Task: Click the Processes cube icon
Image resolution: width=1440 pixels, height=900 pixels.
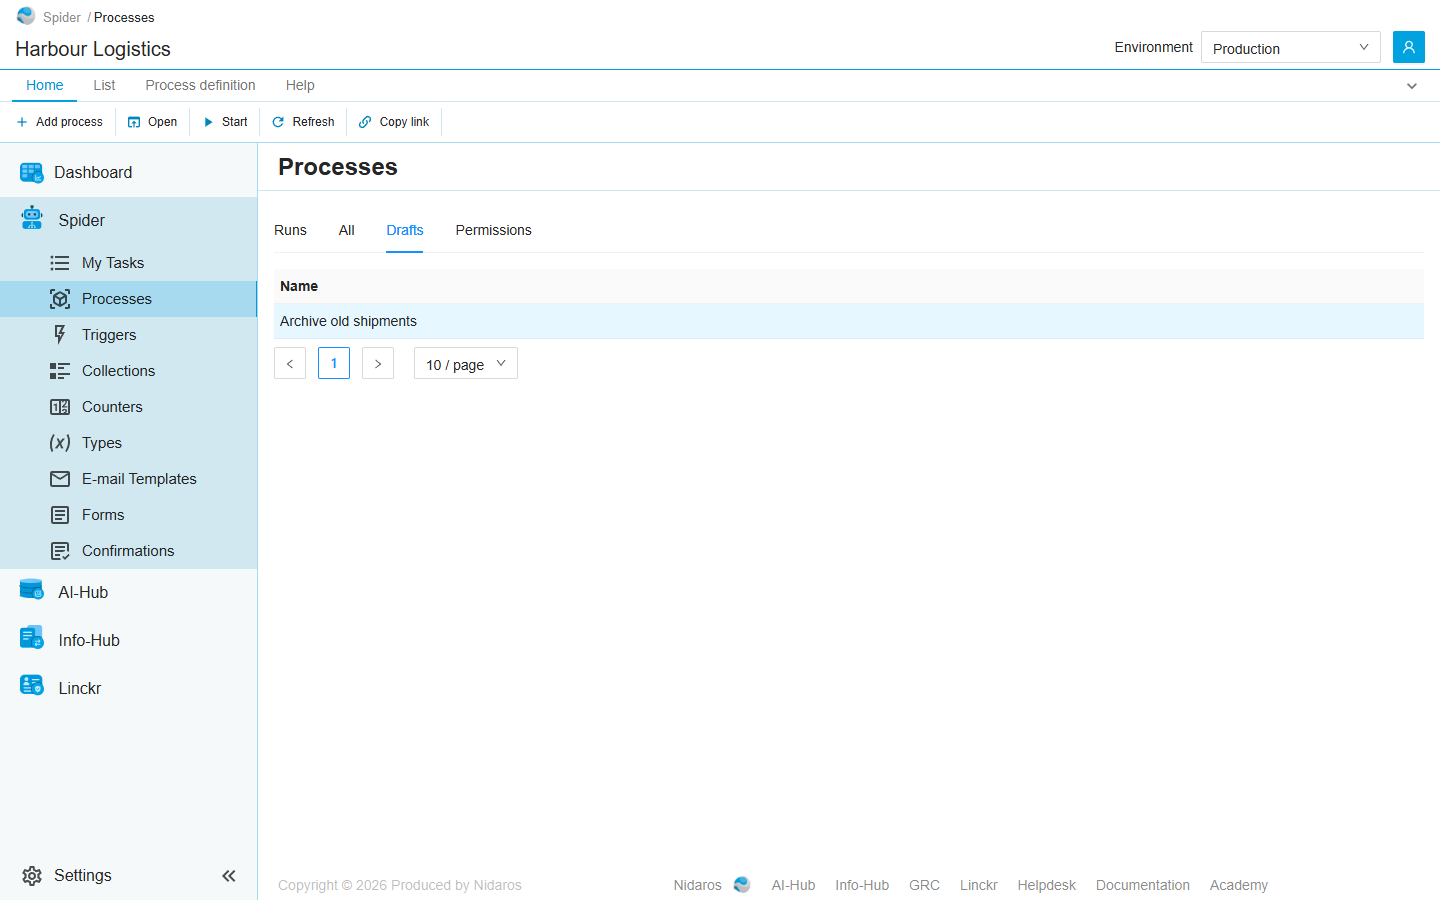Action: [x=60, y=299]
